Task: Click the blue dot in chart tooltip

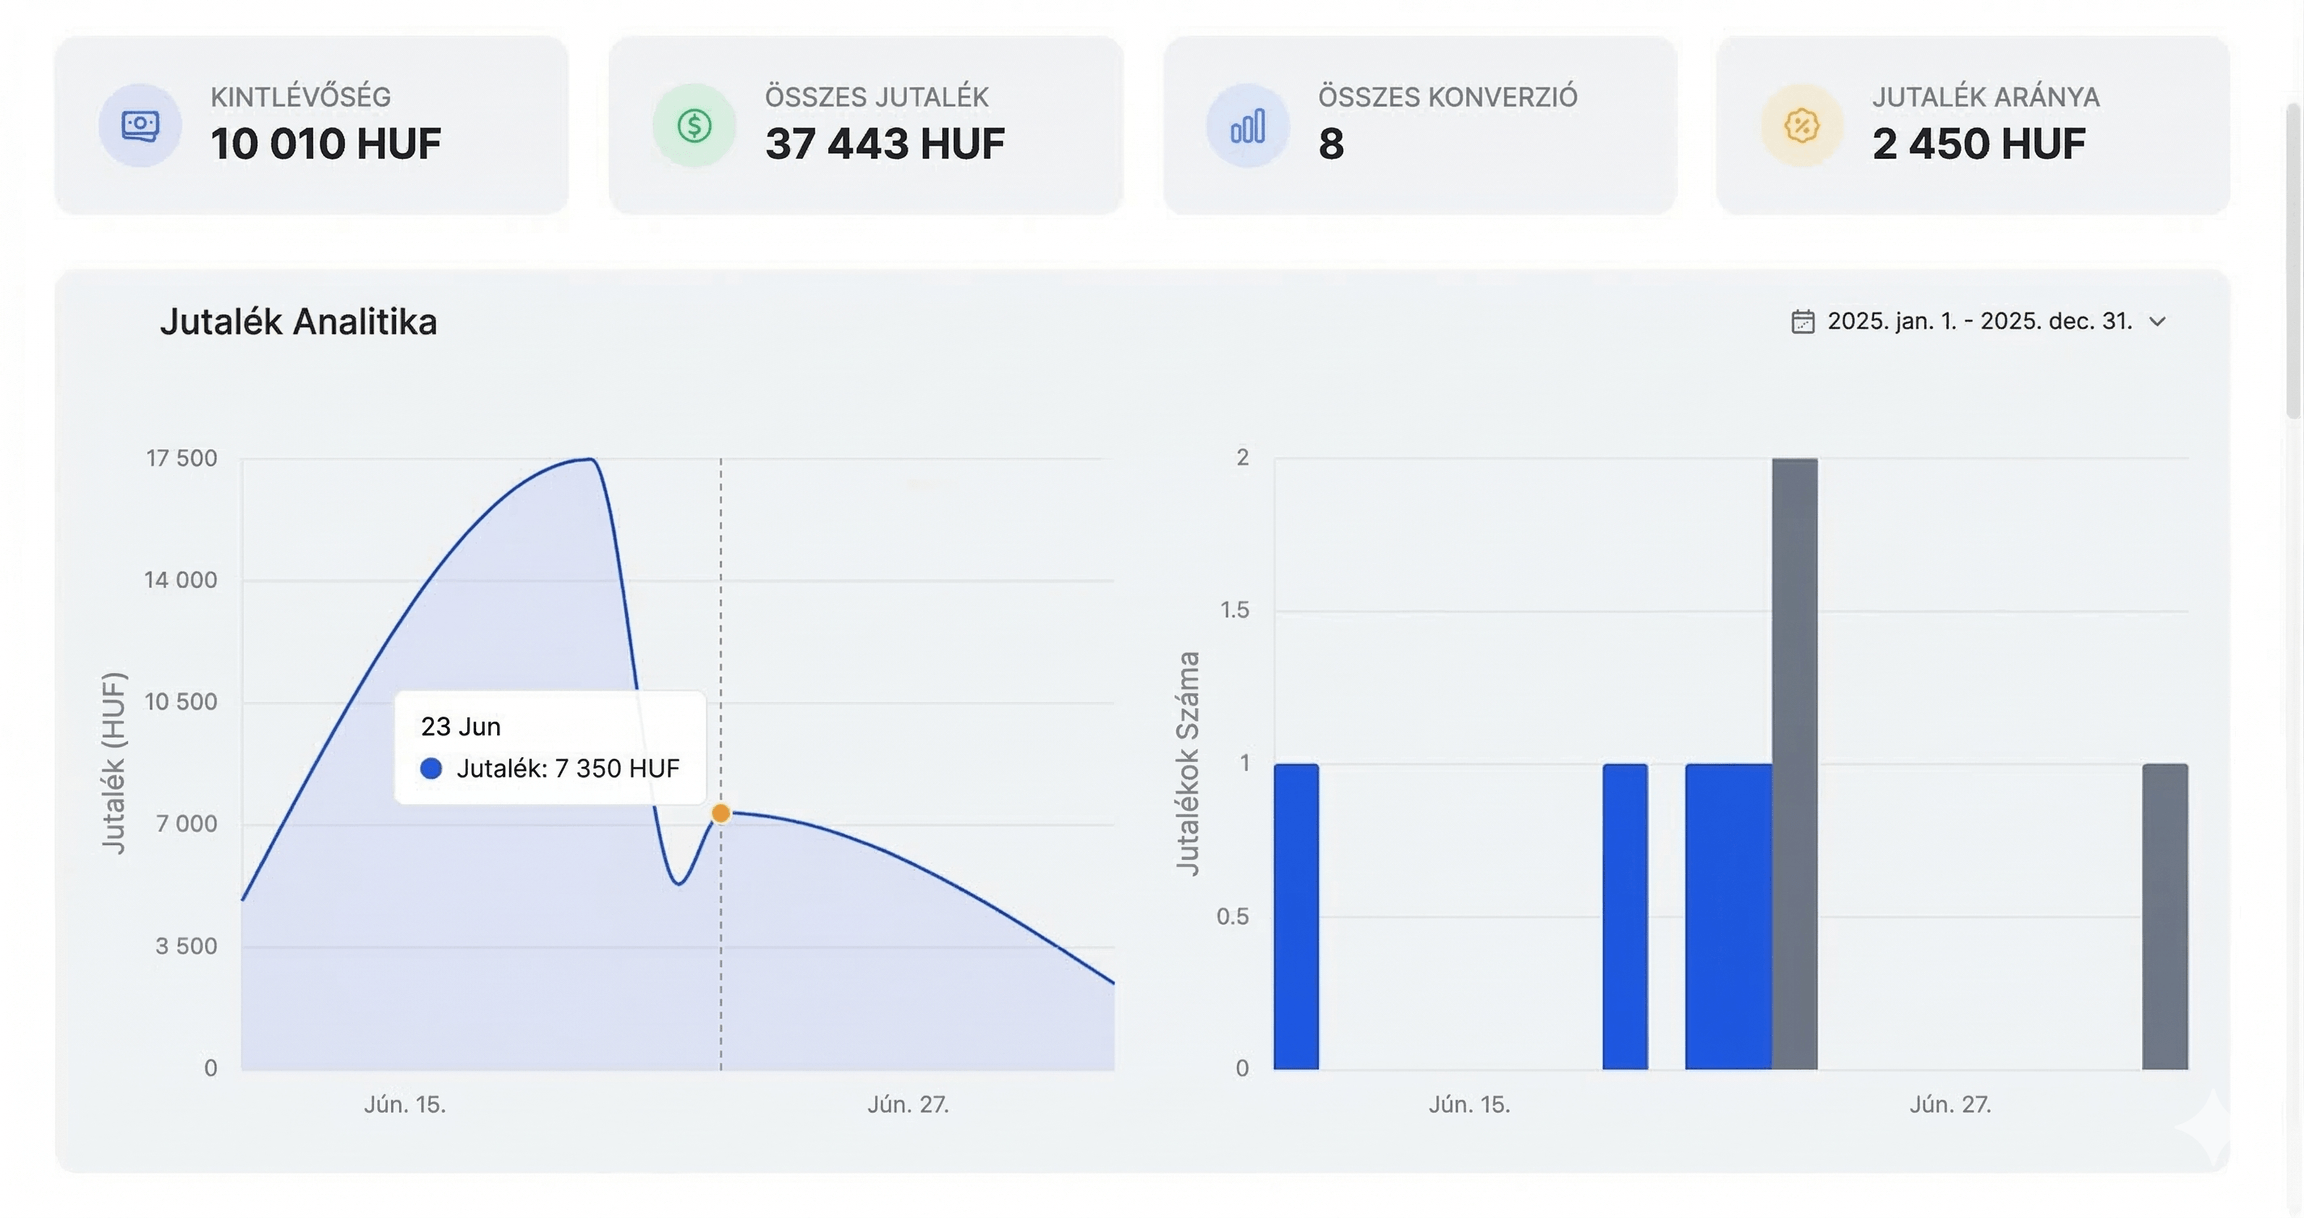Action: [x=431, y=769]
